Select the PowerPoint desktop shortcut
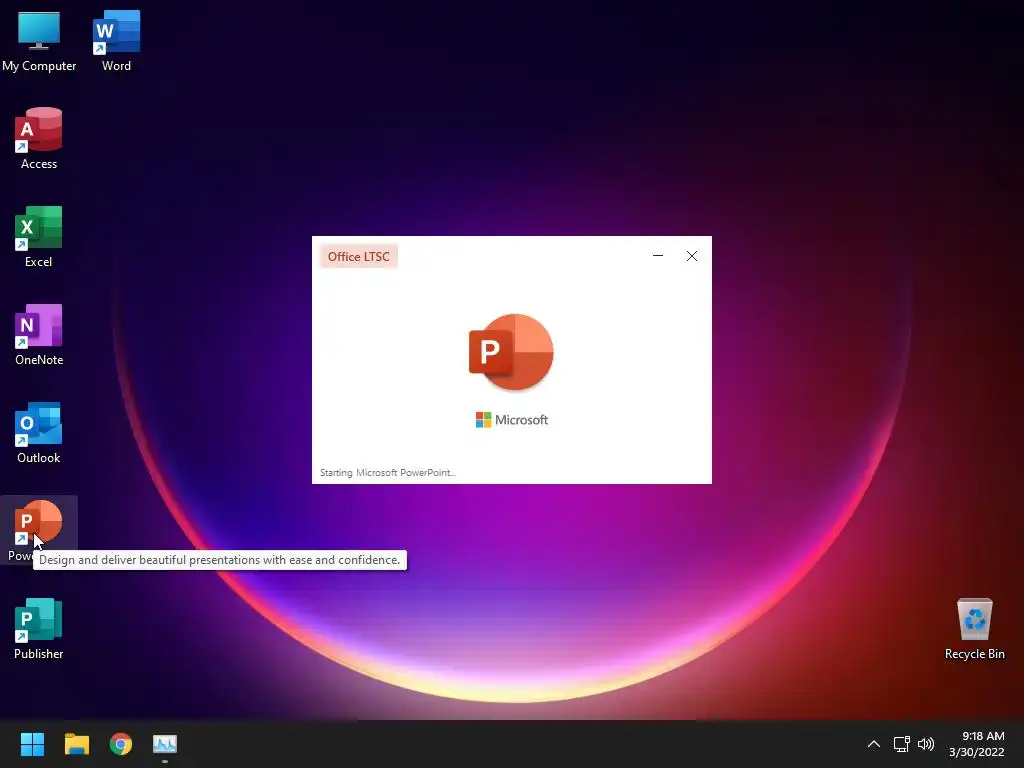This screenshot has width=1024, height=768. 39,530
